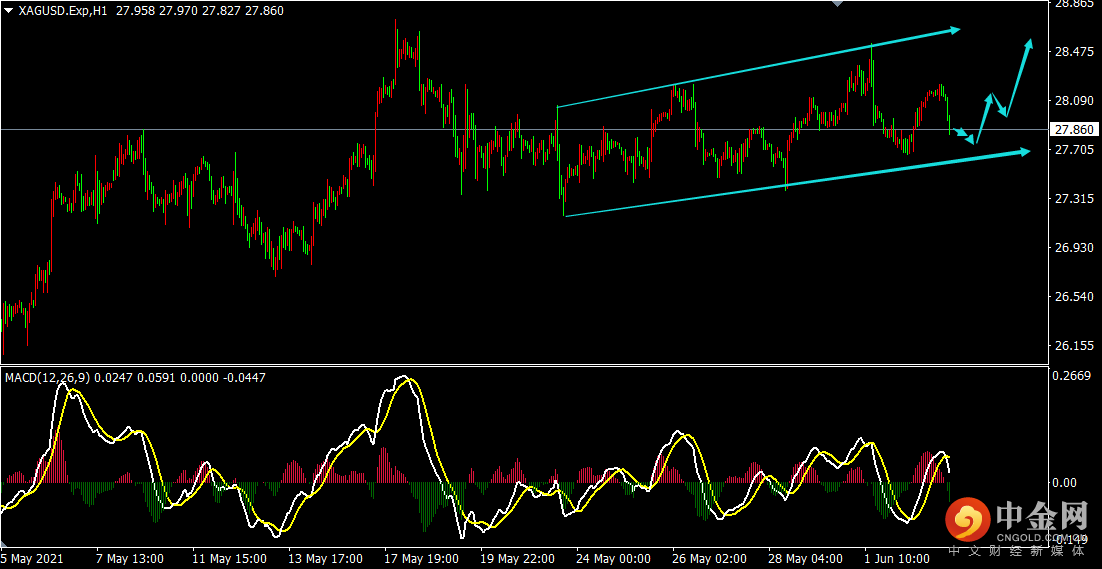
Task: Click the tall cyan projection arrow at far right
Action: point(1020,75)
